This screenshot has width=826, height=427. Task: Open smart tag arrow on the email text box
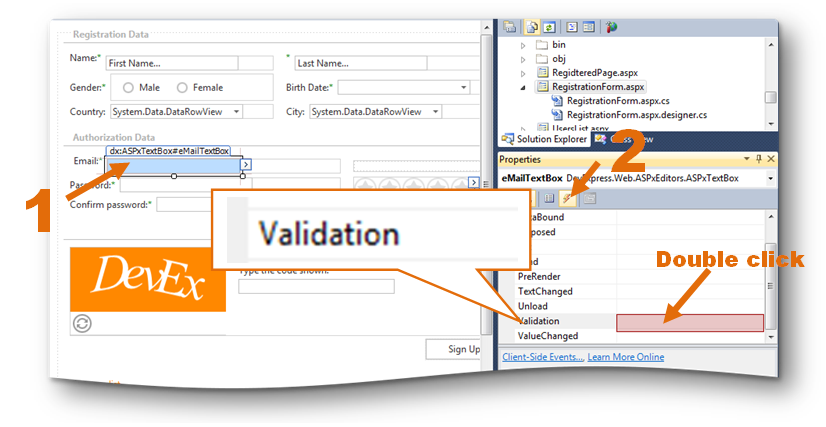tap(246, 165)
